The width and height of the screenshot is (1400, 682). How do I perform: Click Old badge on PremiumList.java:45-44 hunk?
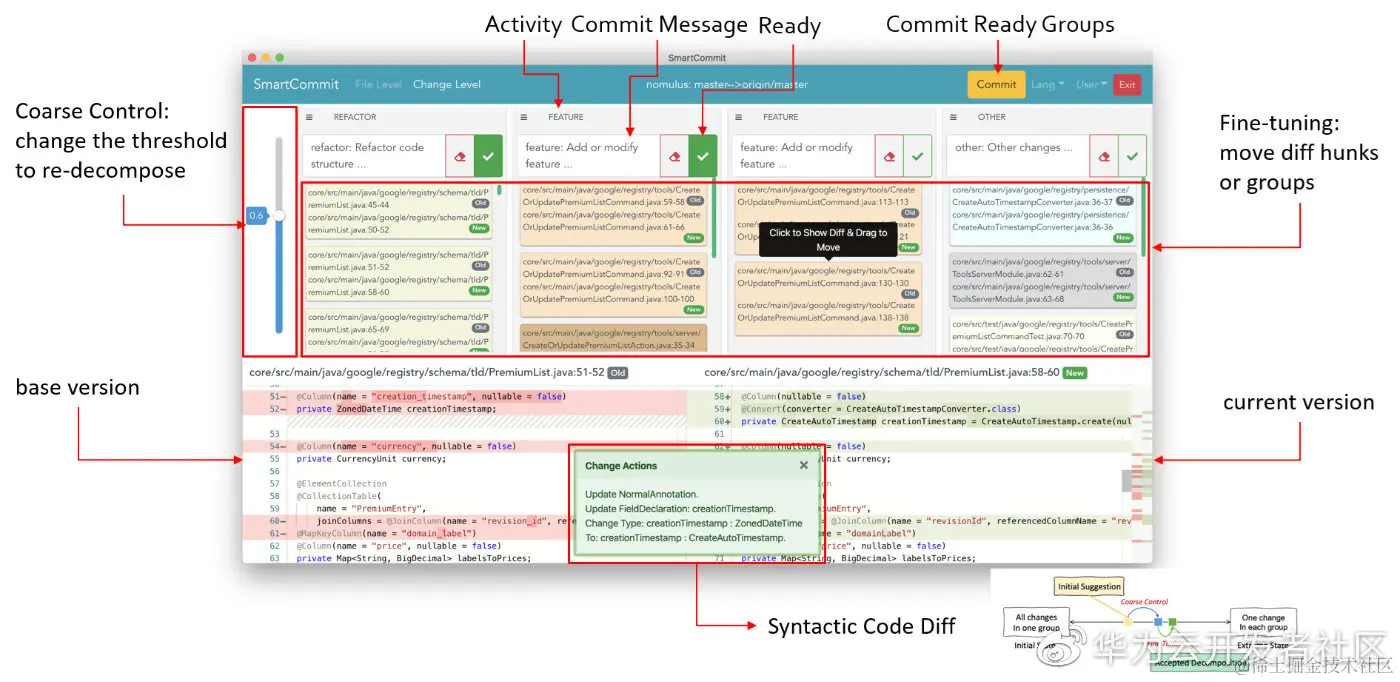point(480,203)
